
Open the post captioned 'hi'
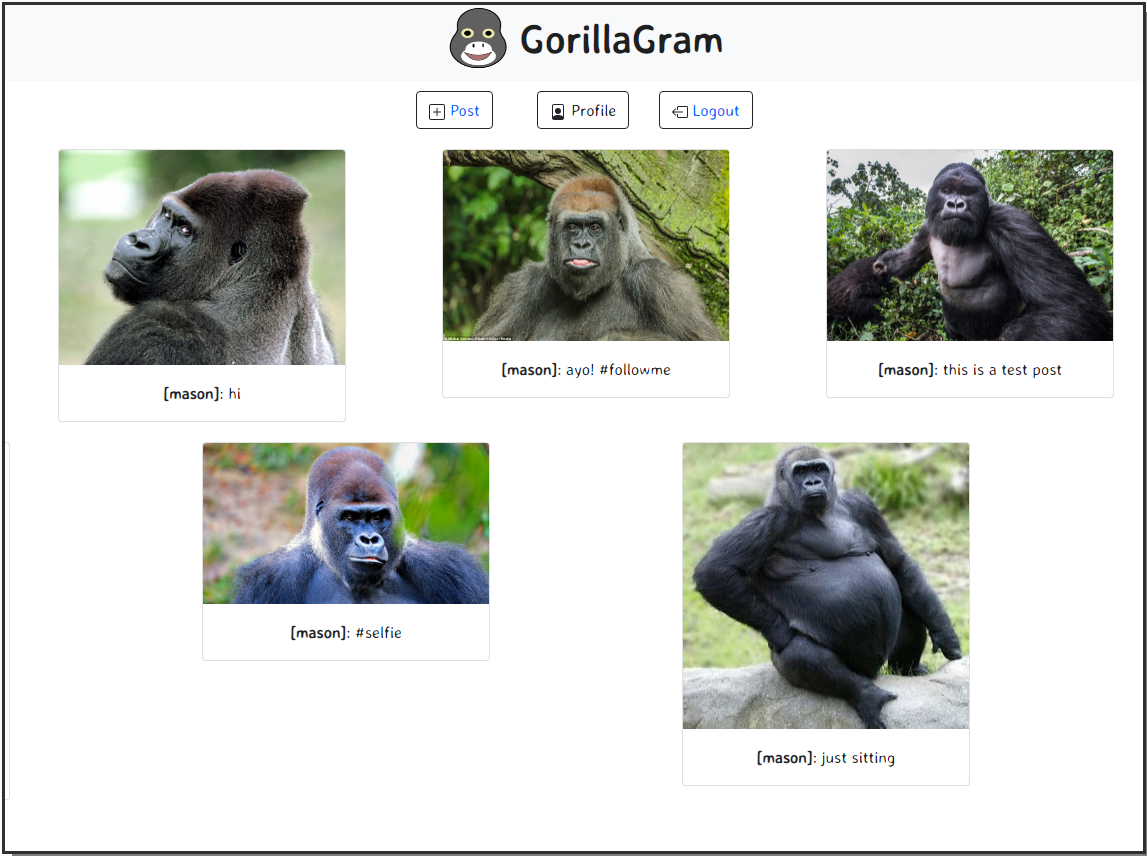coord(201,257)
